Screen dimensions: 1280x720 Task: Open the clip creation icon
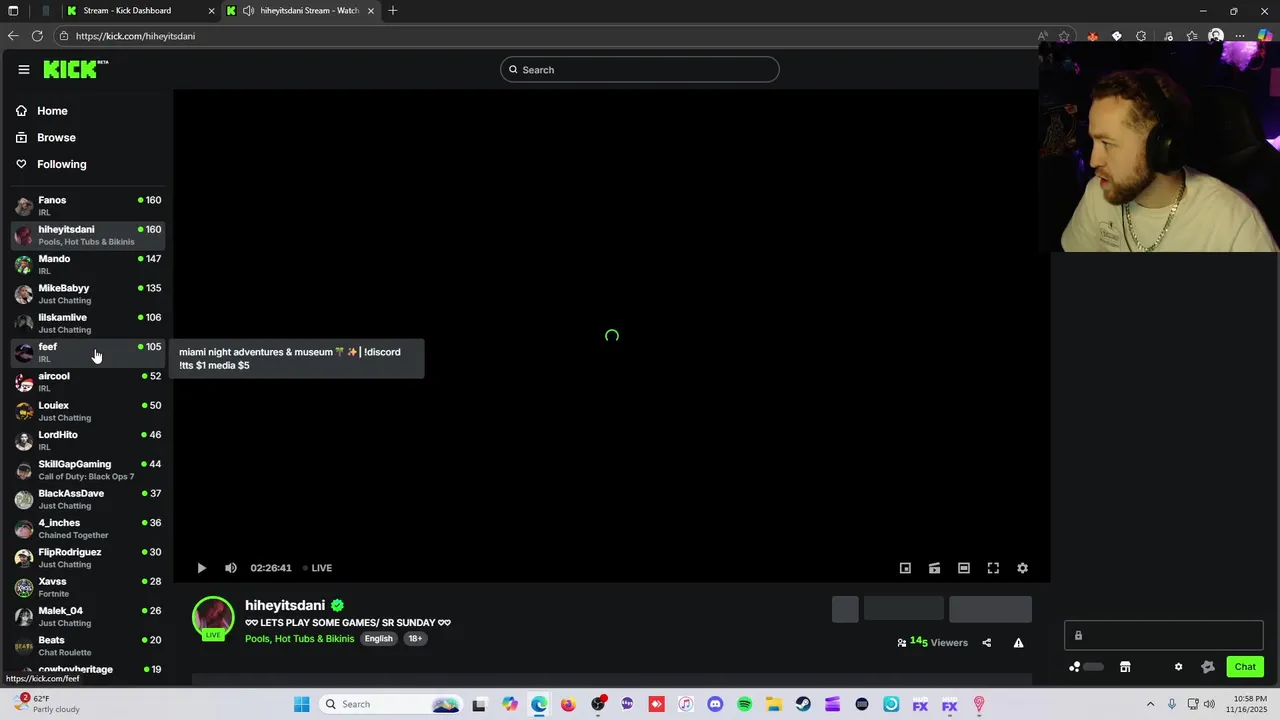pyautogui.click(x=934, y=568)
